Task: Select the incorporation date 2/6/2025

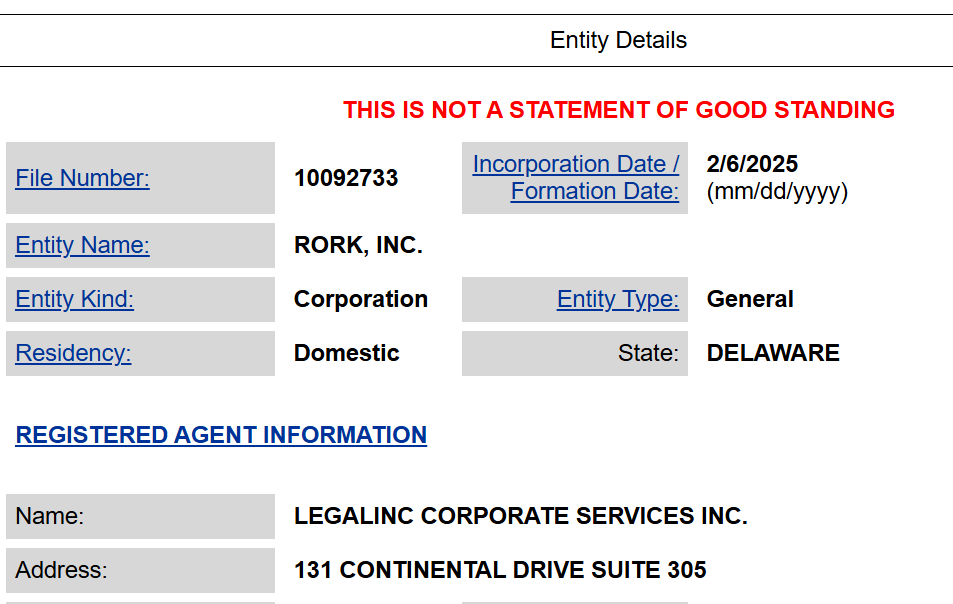Action: click(752, 164)
